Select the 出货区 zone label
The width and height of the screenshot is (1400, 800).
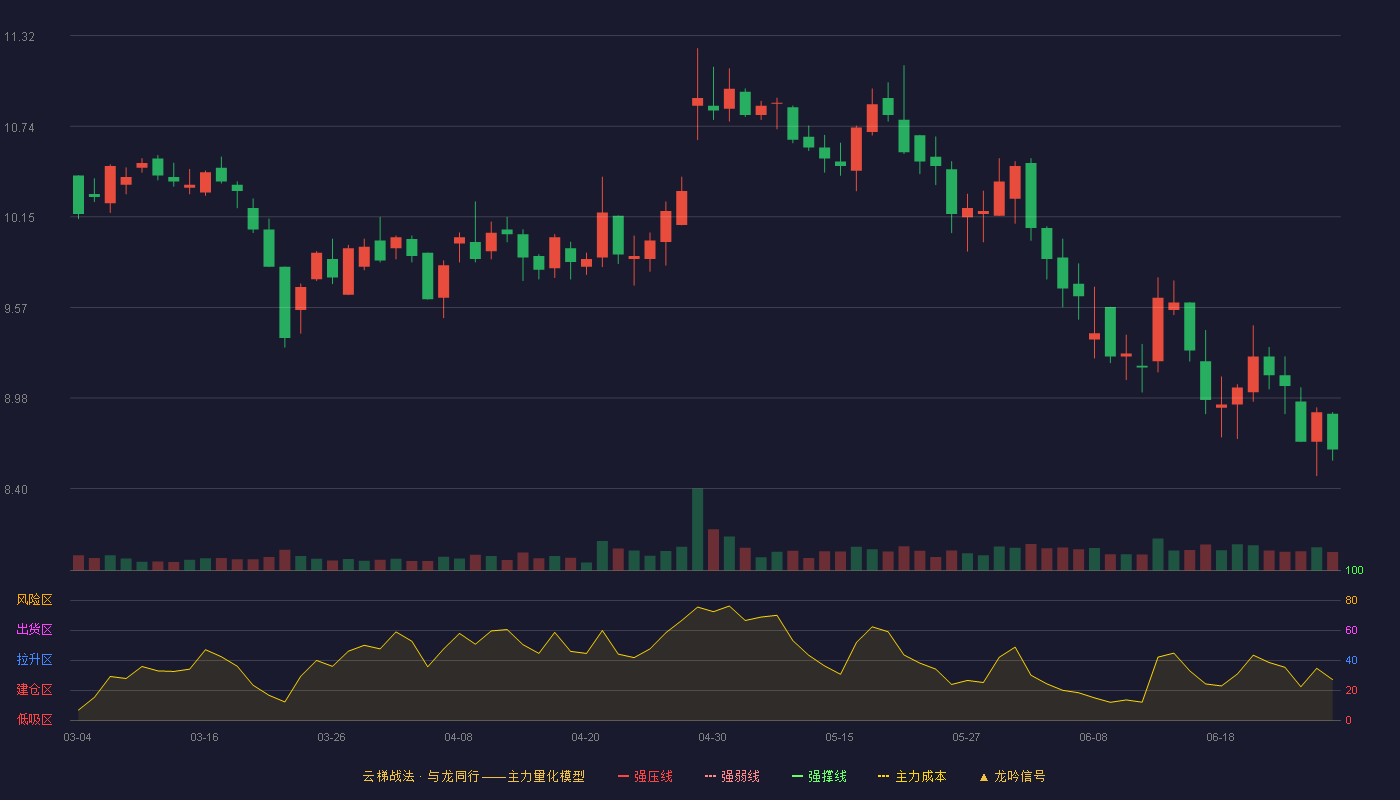coord(34,630)
